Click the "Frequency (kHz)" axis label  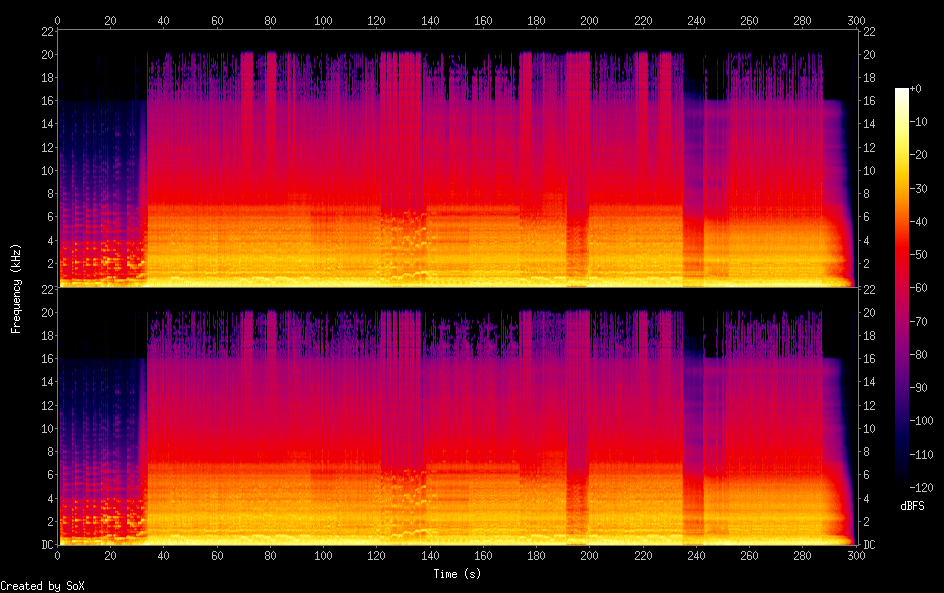tap(16, 288)
